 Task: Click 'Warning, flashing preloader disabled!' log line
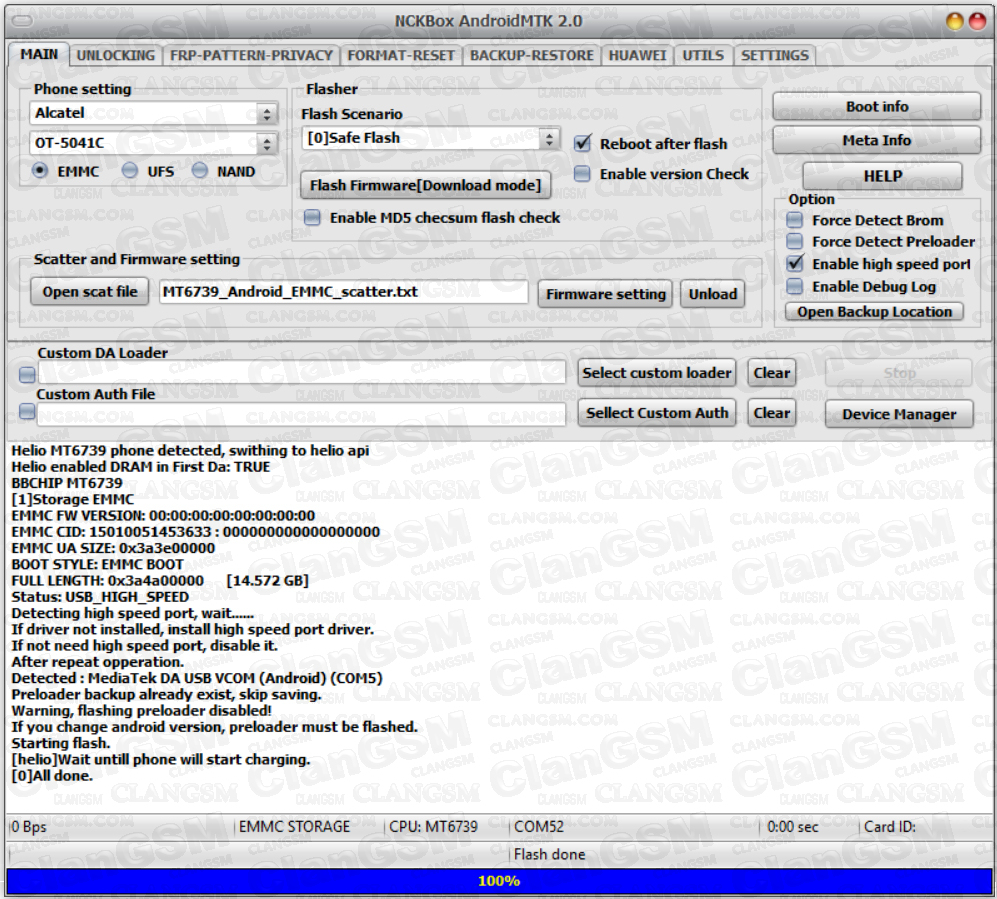pos(141,710)
